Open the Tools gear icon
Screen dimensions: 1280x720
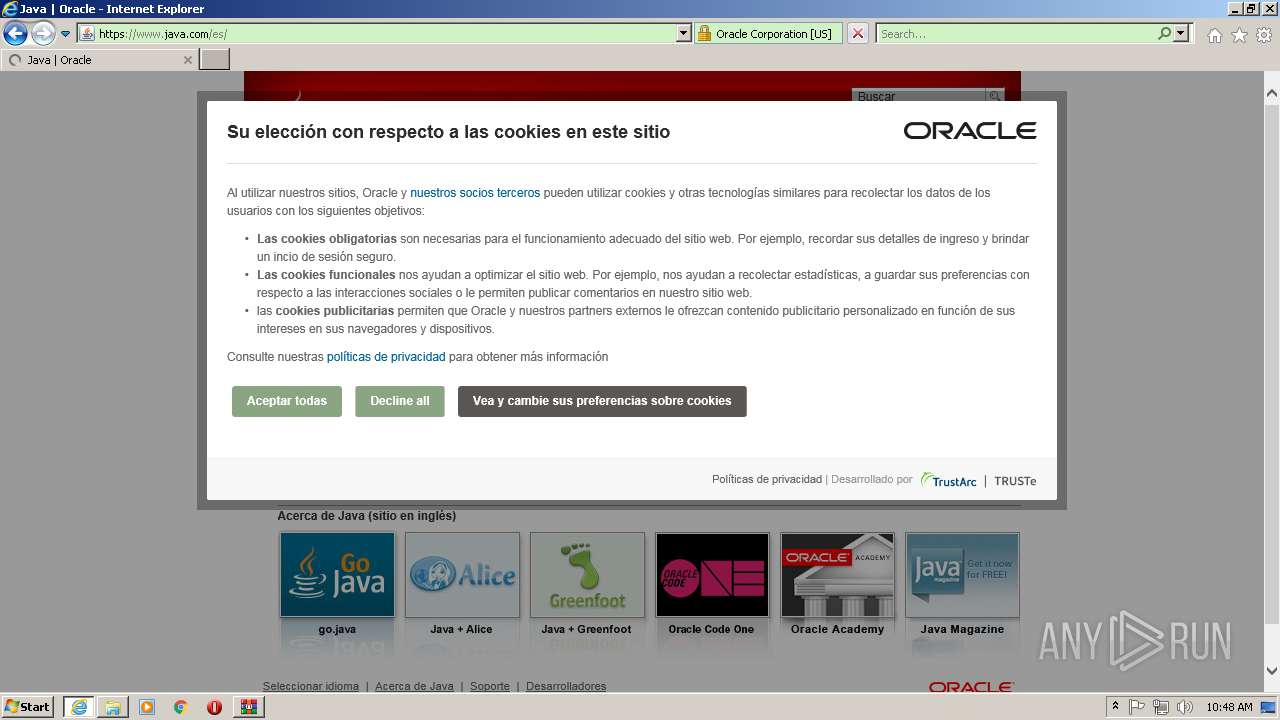[1264, 35]
